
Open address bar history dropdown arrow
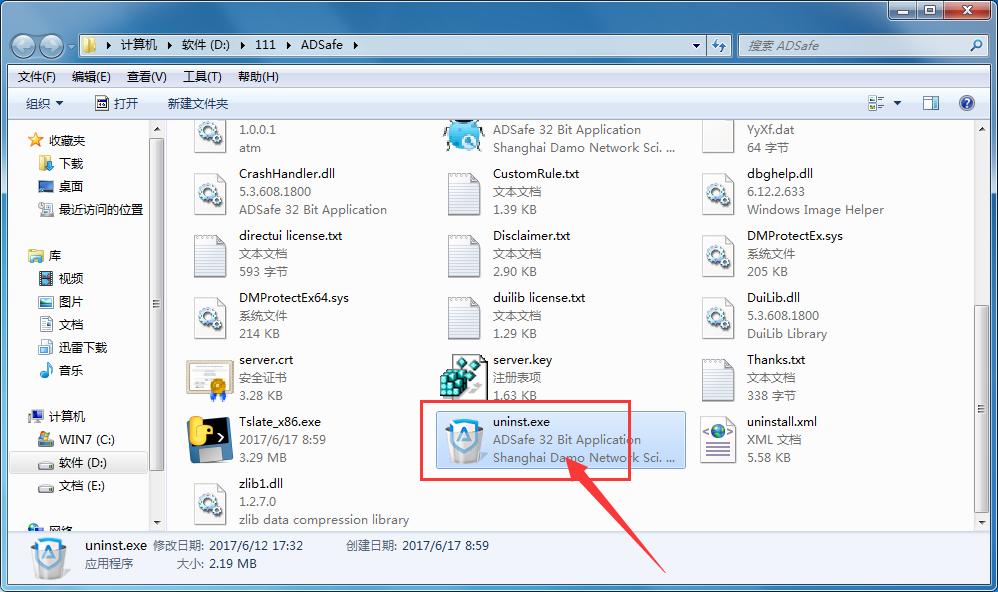(697, 46)
